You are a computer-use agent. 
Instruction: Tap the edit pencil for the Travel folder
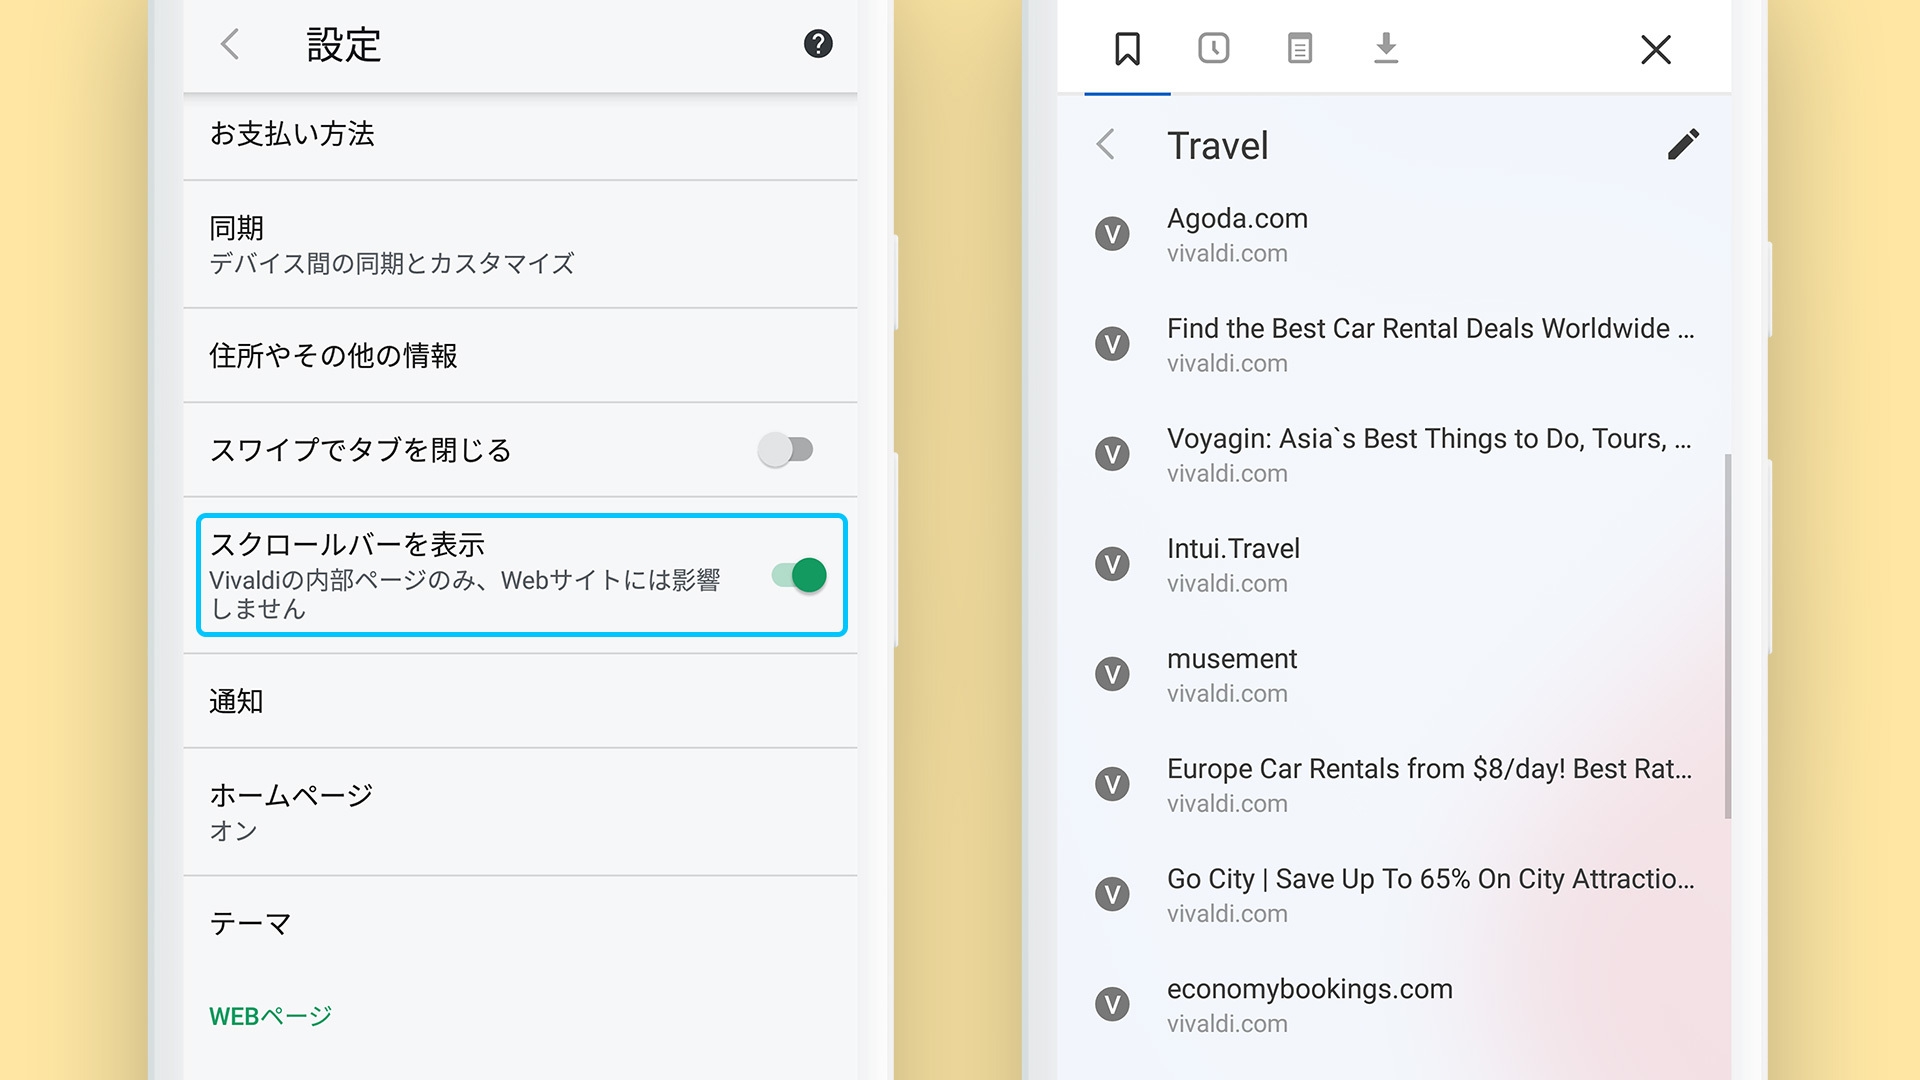[1683, 145]
